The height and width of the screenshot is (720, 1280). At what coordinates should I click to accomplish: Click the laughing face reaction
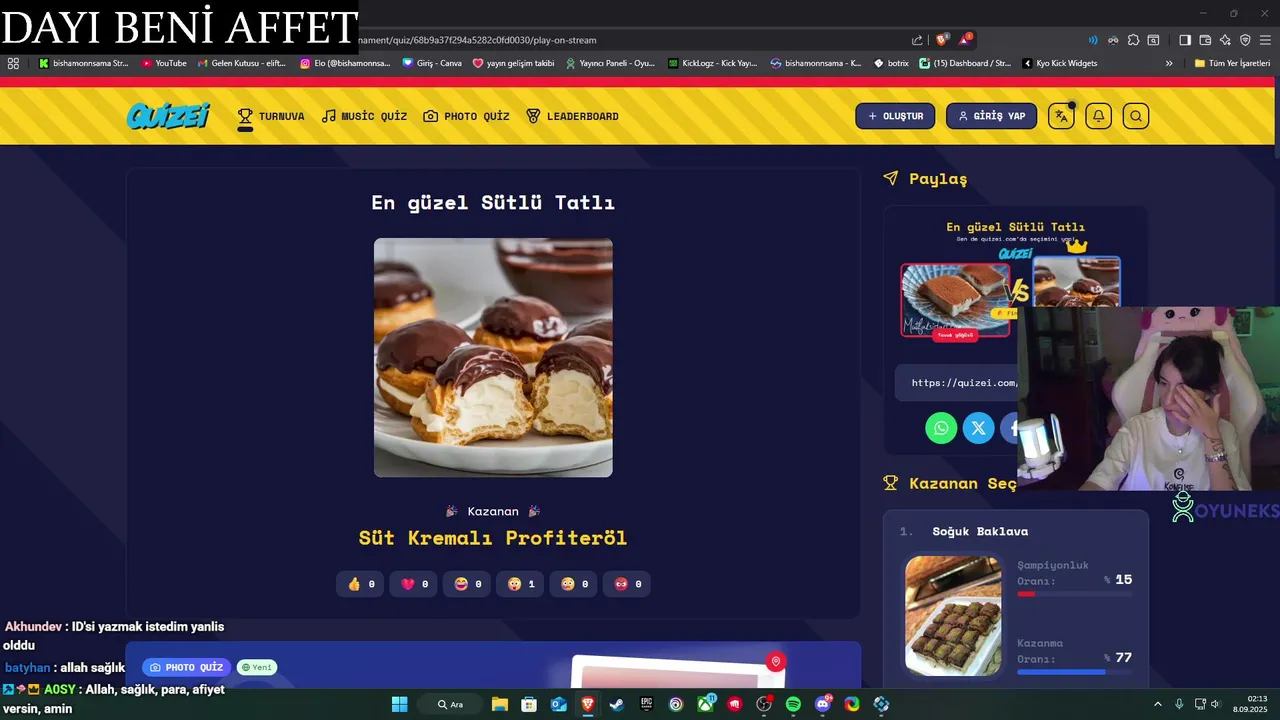click(x=467, y=584)
